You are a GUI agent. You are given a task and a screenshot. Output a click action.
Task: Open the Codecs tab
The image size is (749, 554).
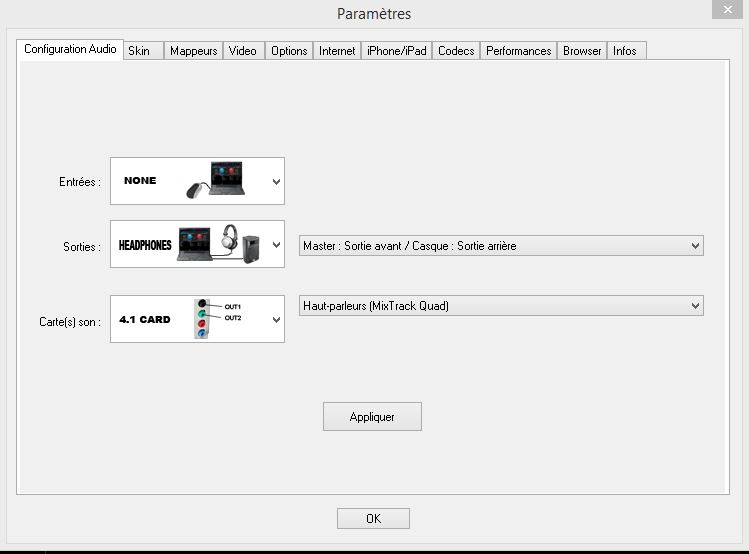point(456,51)
